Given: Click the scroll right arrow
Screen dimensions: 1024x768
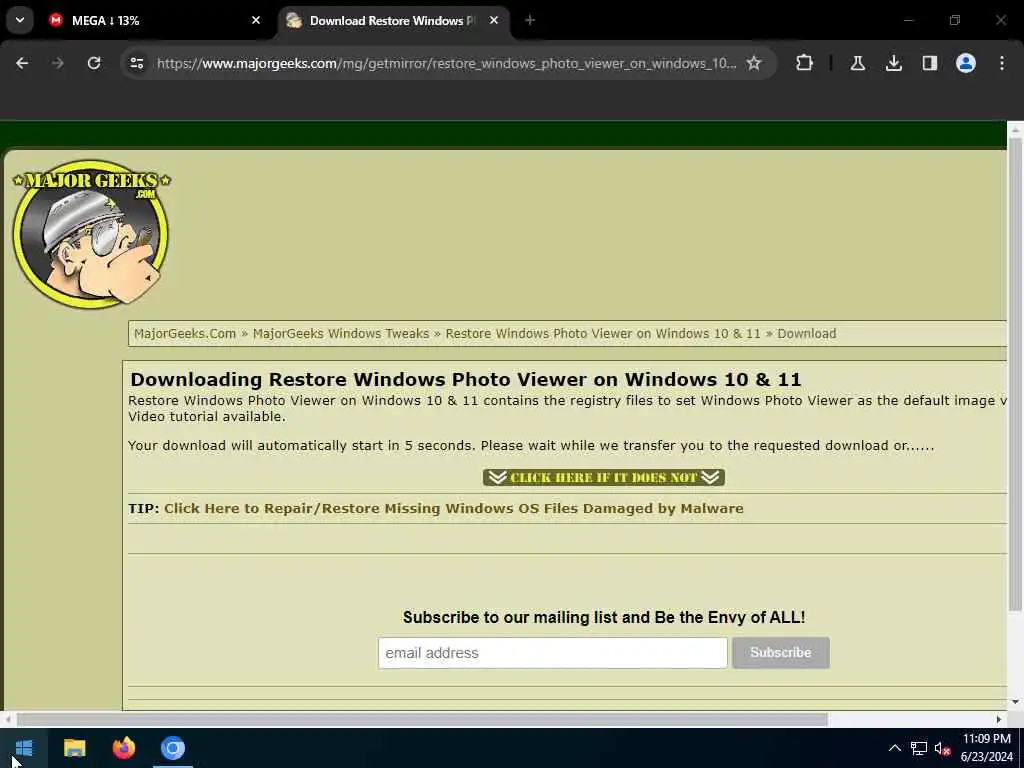Looking at the screenshot, I should 999,720.
